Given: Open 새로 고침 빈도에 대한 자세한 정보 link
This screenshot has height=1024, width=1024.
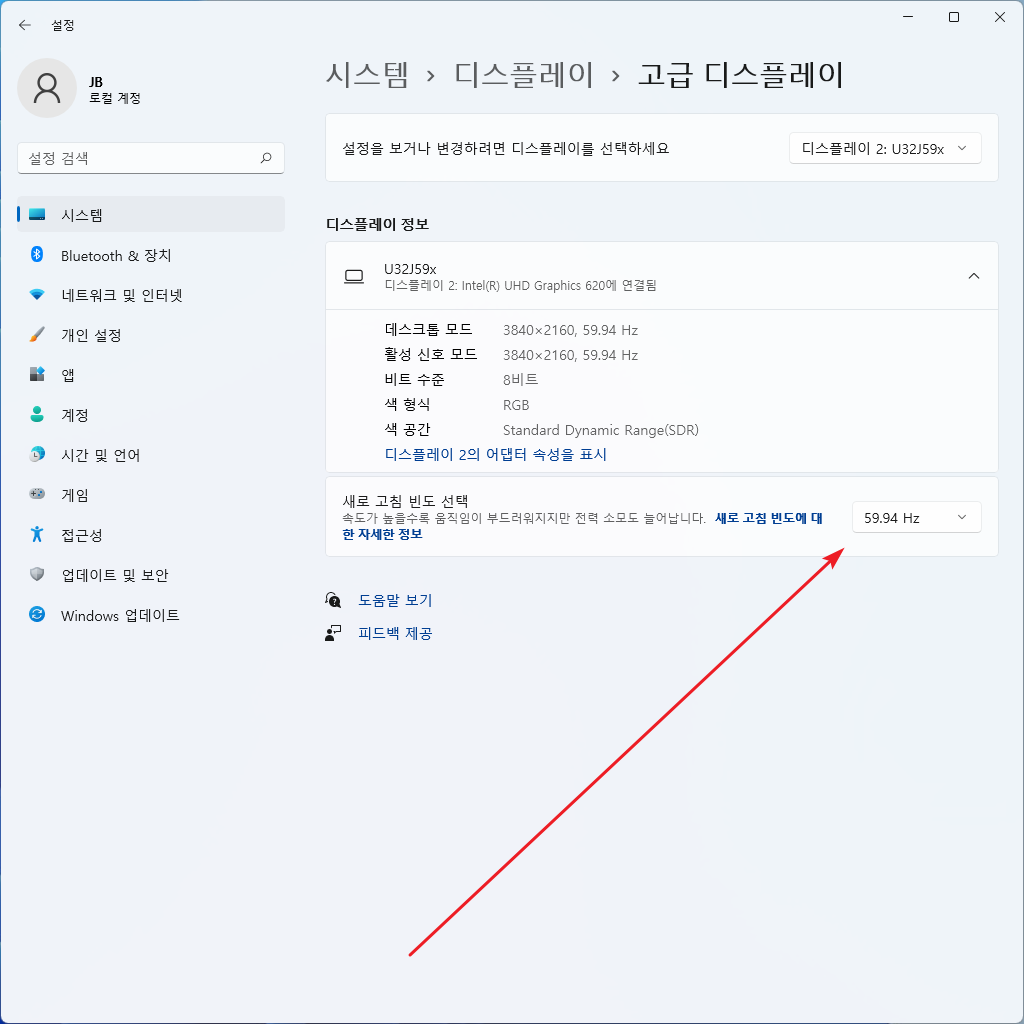Looking at the screenshot, I should tap(582, 526).
